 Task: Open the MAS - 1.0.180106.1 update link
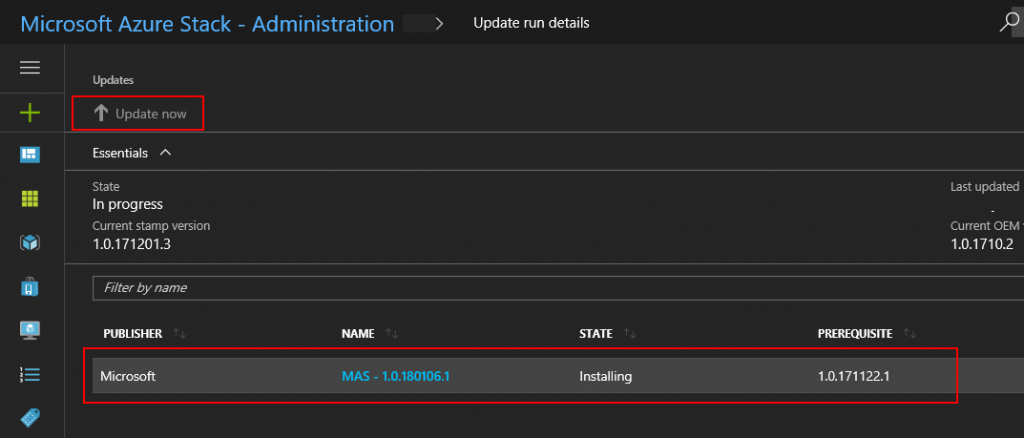(x=396, y=377)
